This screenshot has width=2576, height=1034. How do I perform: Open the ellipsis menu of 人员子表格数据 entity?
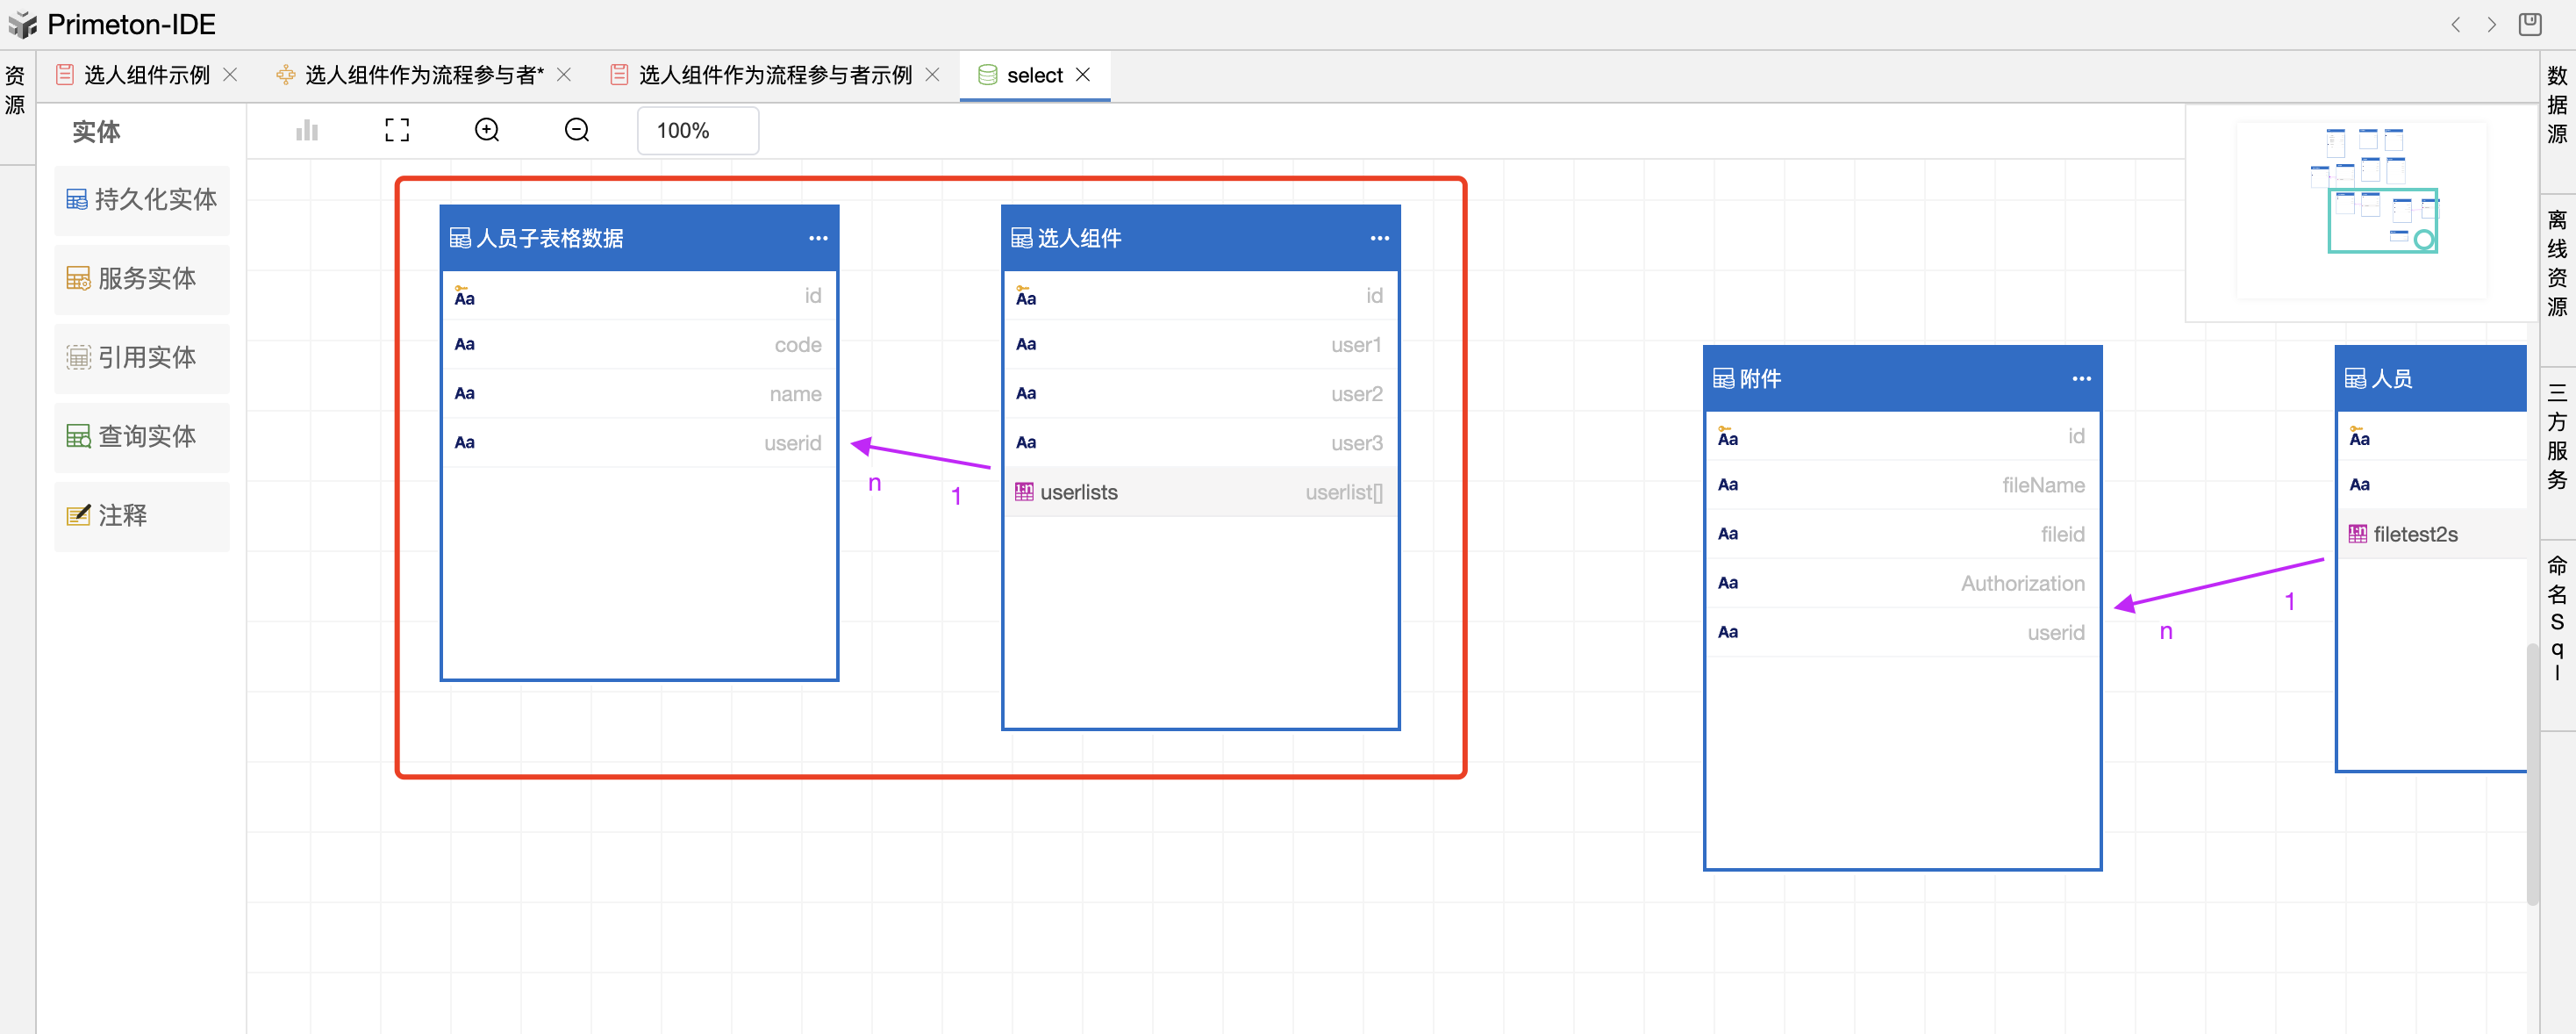point(818,238)
